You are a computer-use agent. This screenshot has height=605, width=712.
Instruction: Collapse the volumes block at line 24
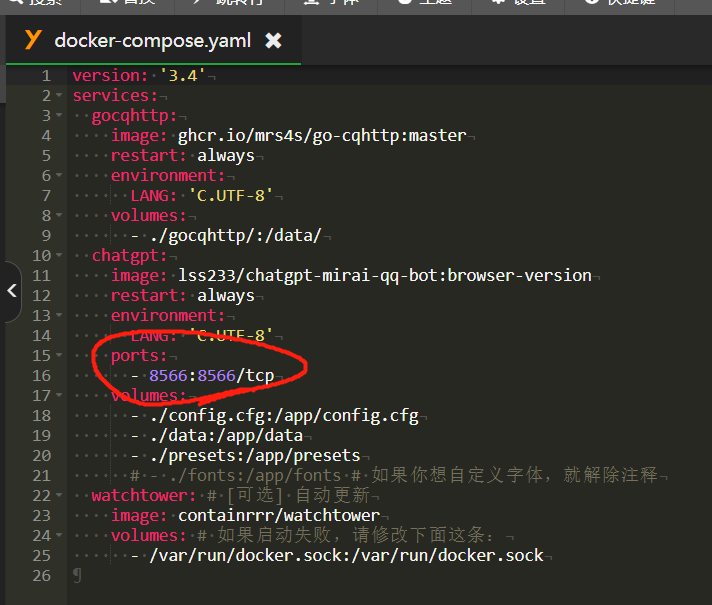[x=59, y=535]
